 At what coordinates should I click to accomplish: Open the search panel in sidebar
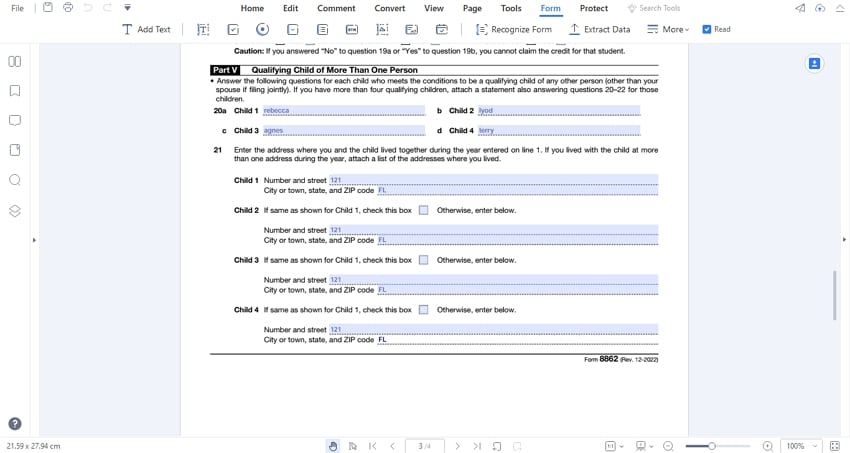[x=15, y=180]
